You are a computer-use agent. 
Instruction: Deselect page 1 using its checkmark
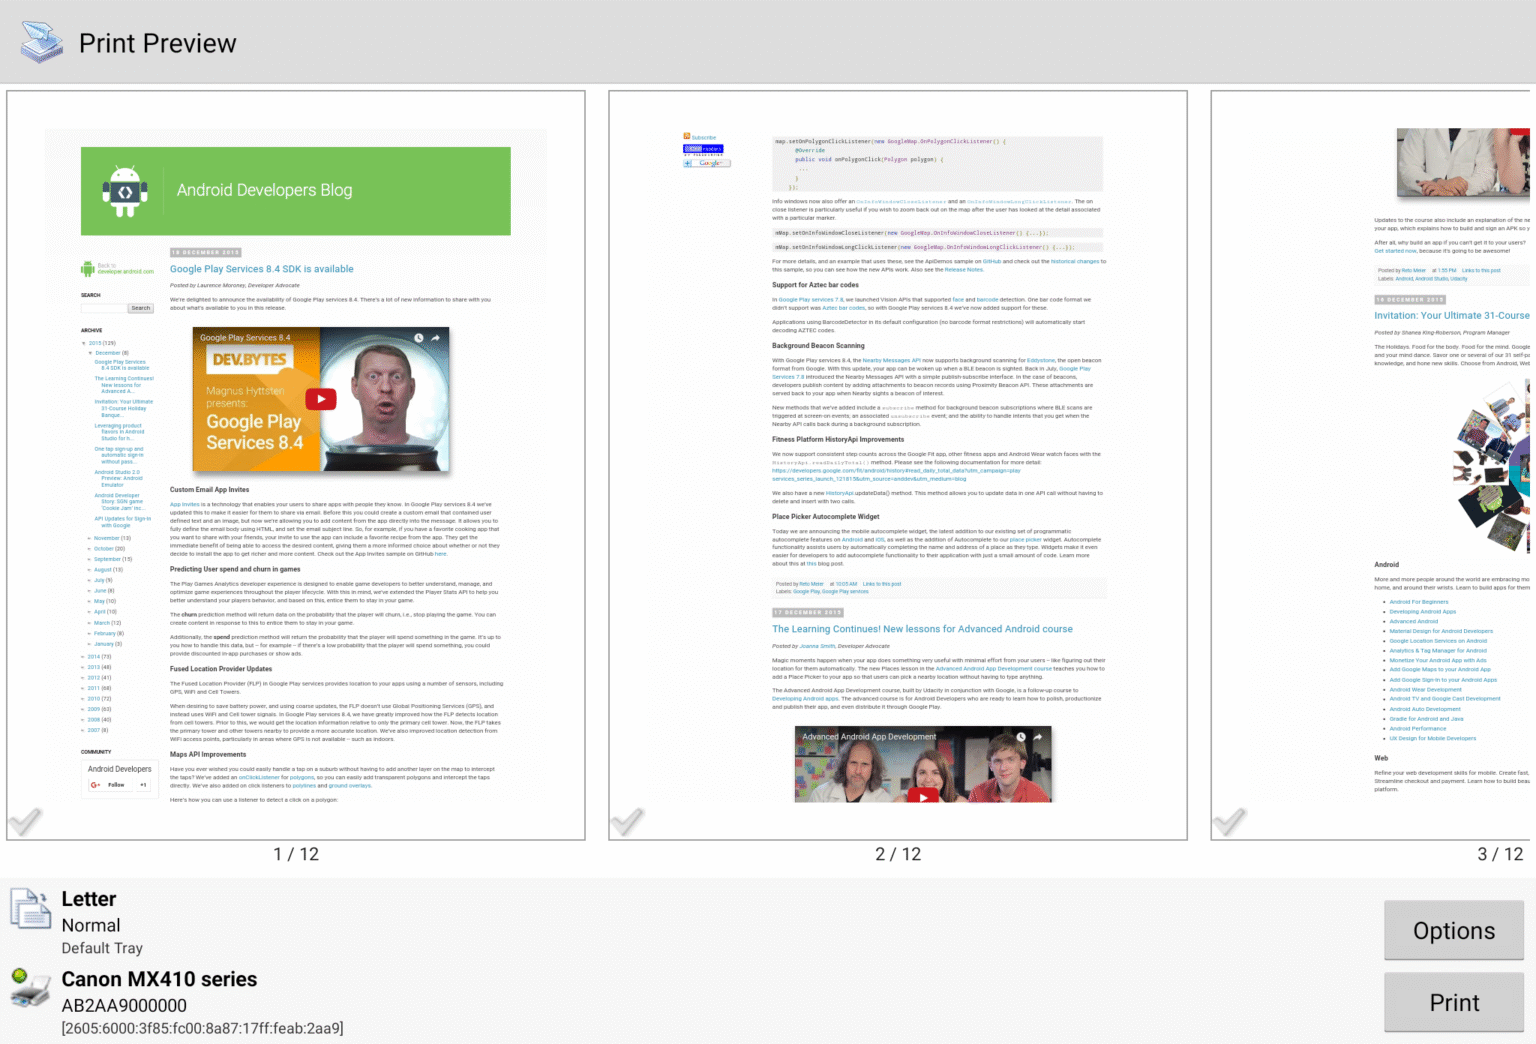click(x=27, y=822)
